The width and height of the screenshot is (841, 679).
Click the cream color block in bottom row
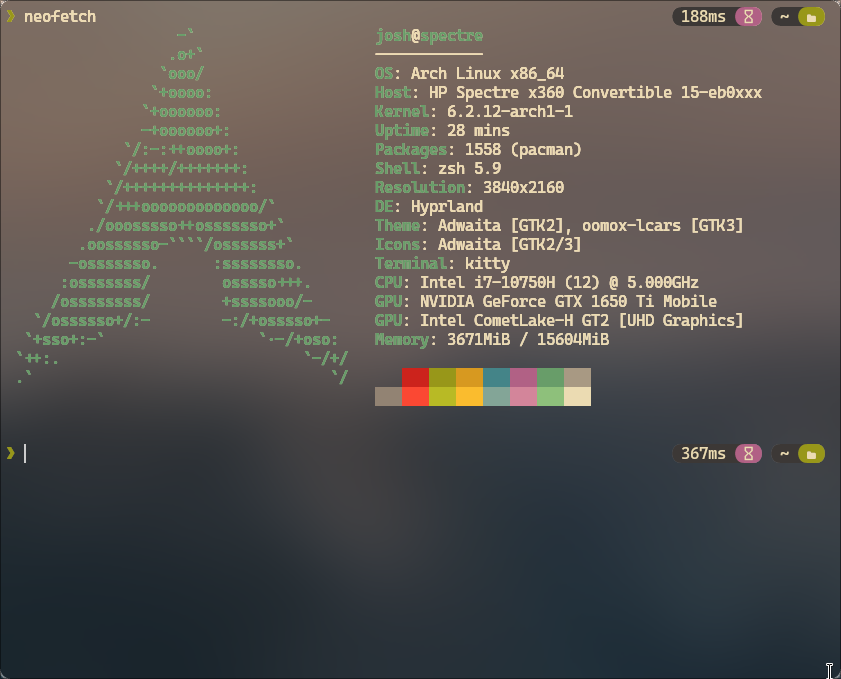578,396
